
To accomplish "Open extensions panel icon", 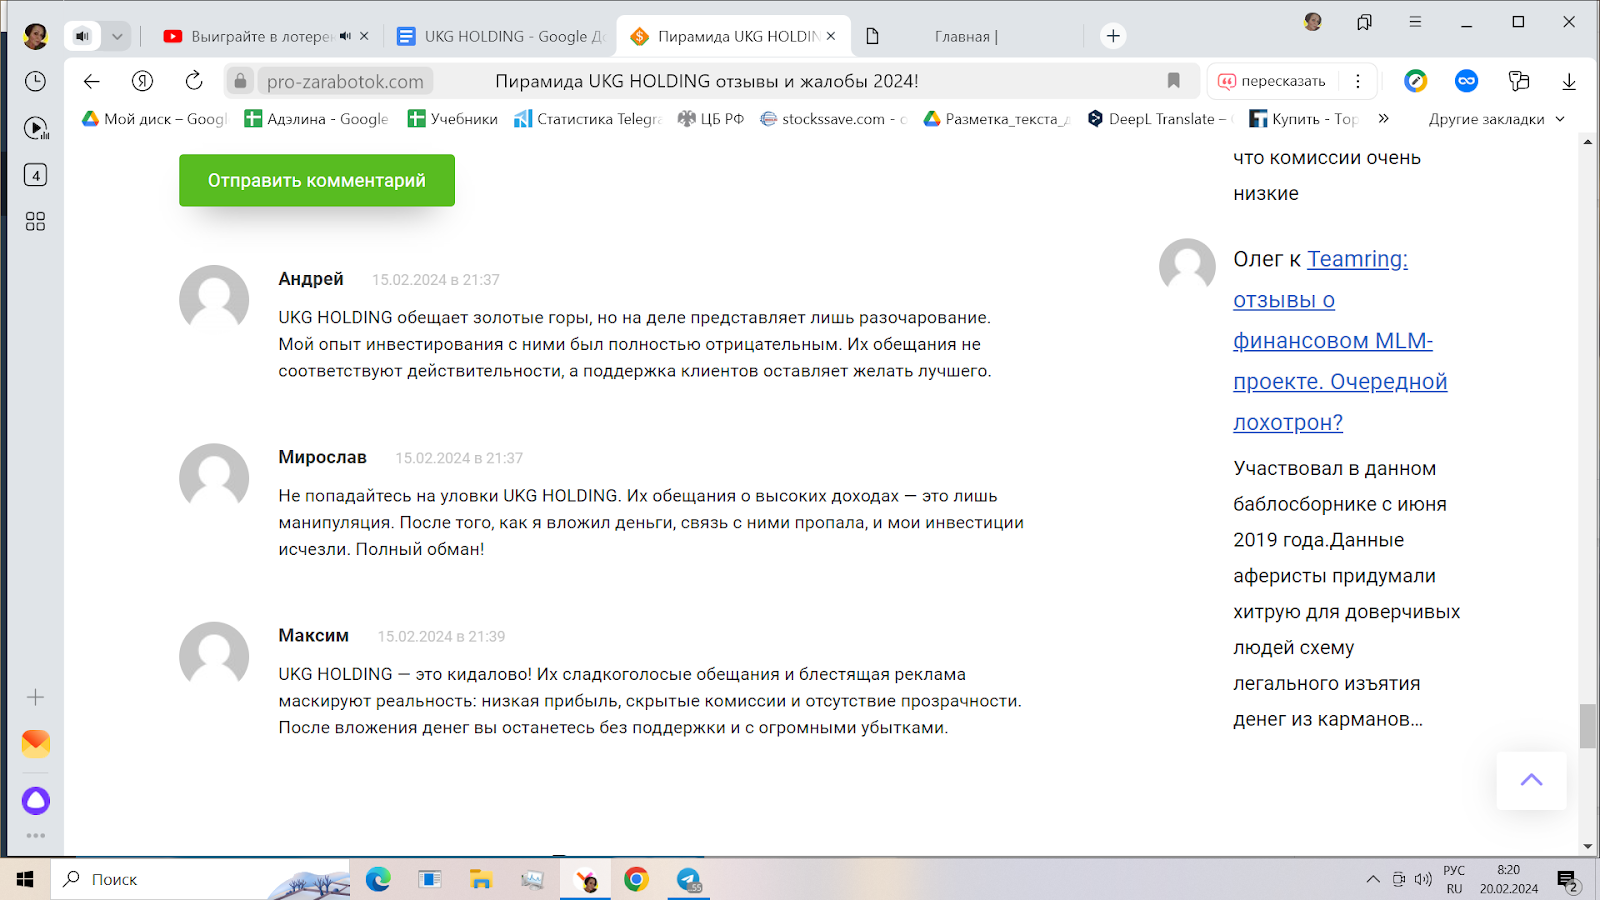I will point(1518,81).
